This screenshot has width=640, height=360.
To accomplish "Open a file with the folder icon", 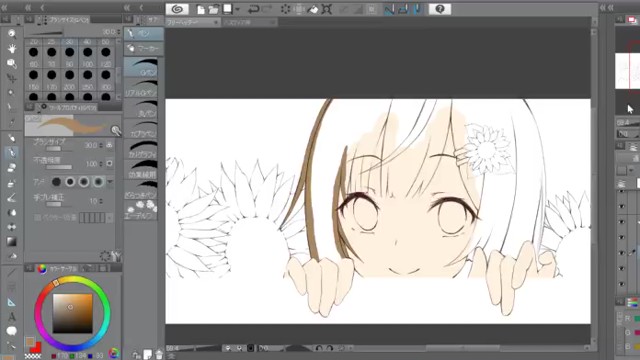I will [213, 9].
